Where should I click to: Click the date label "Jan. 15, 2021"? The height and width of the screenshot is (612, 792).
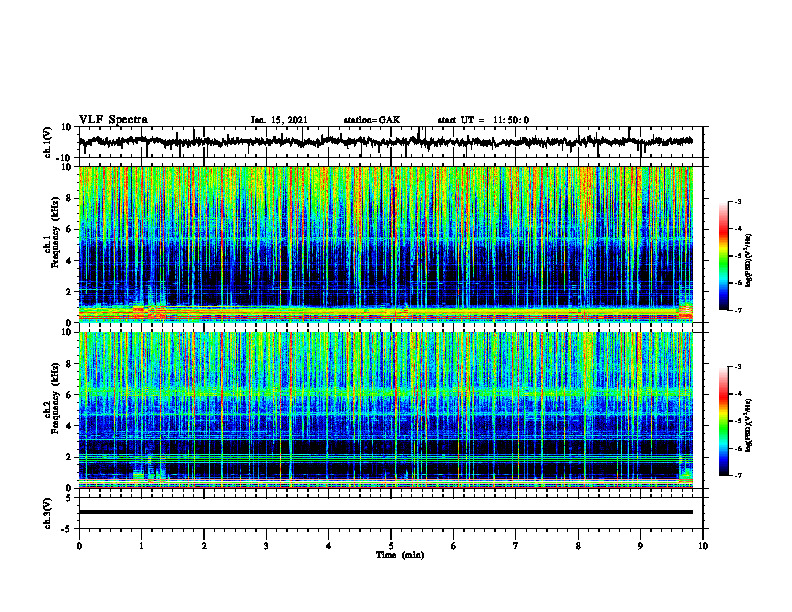tap(279, 120)
